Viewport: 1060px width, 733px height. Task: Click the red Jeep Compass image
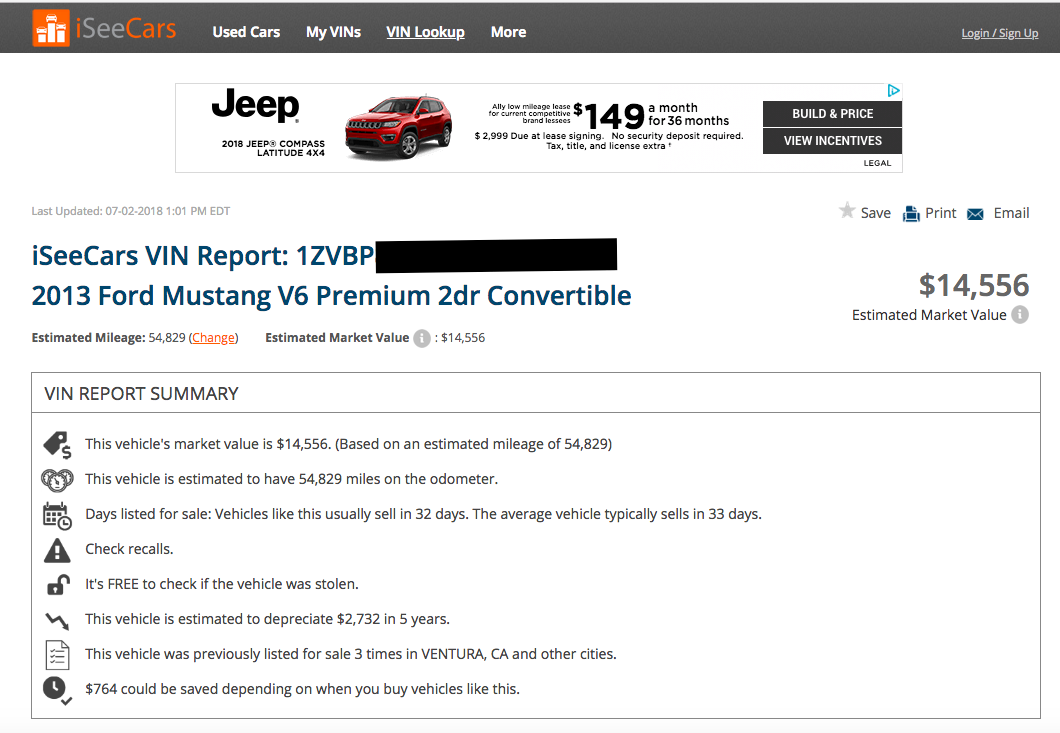tap(398, 126)
